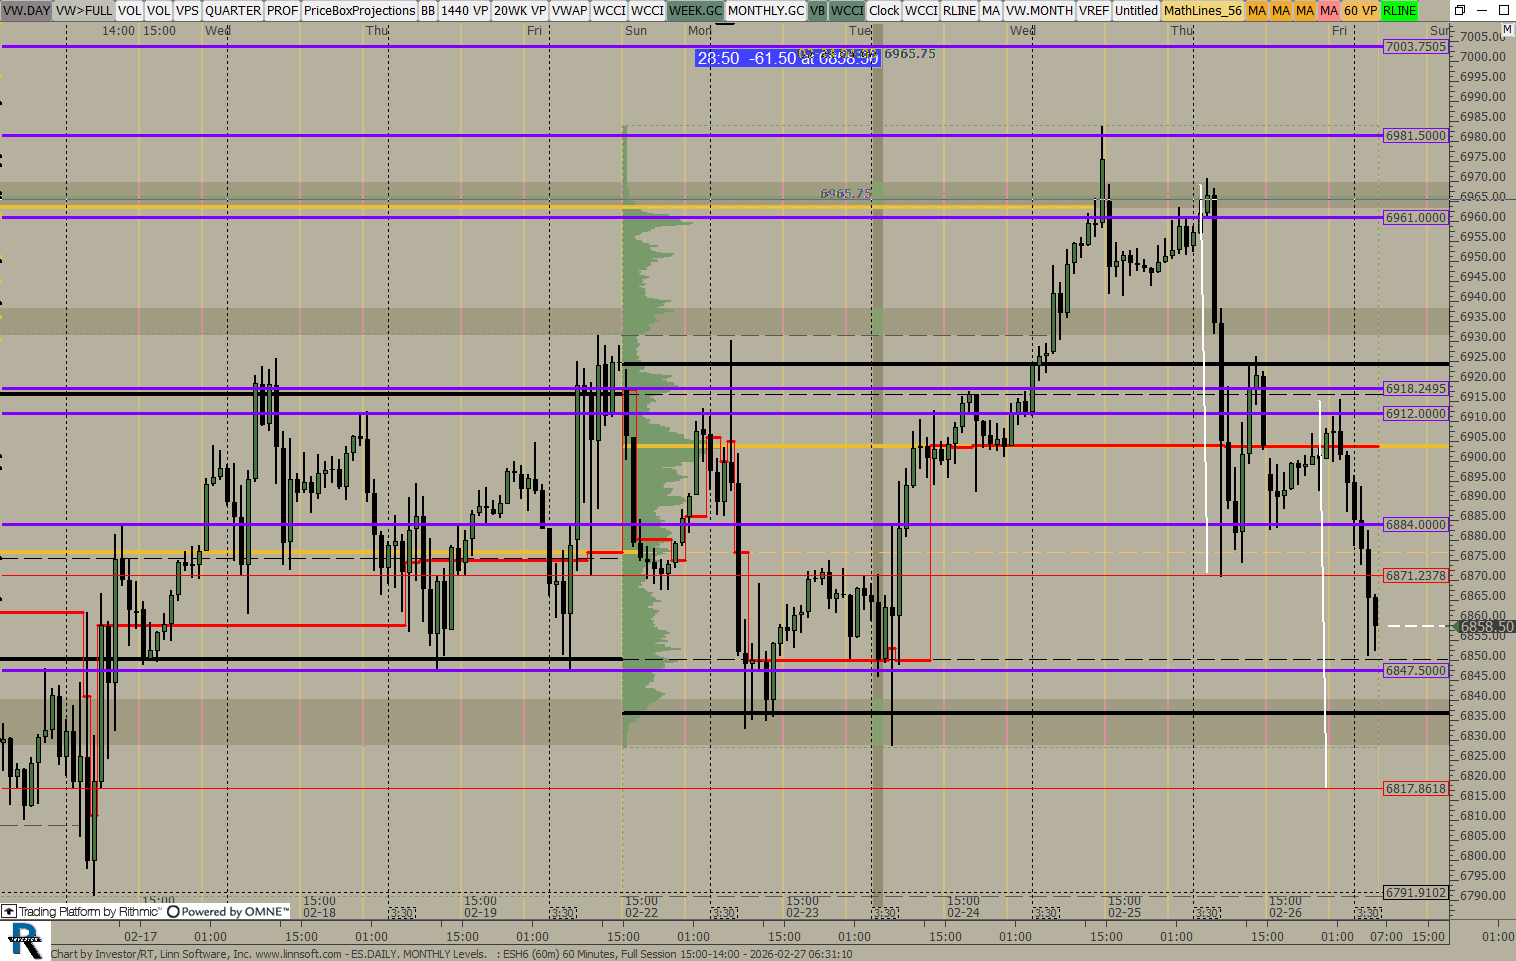The image size is (1516, 961).
Task: Click the restore window icon
Action: pyautogui.click(x=1459, y=10)
